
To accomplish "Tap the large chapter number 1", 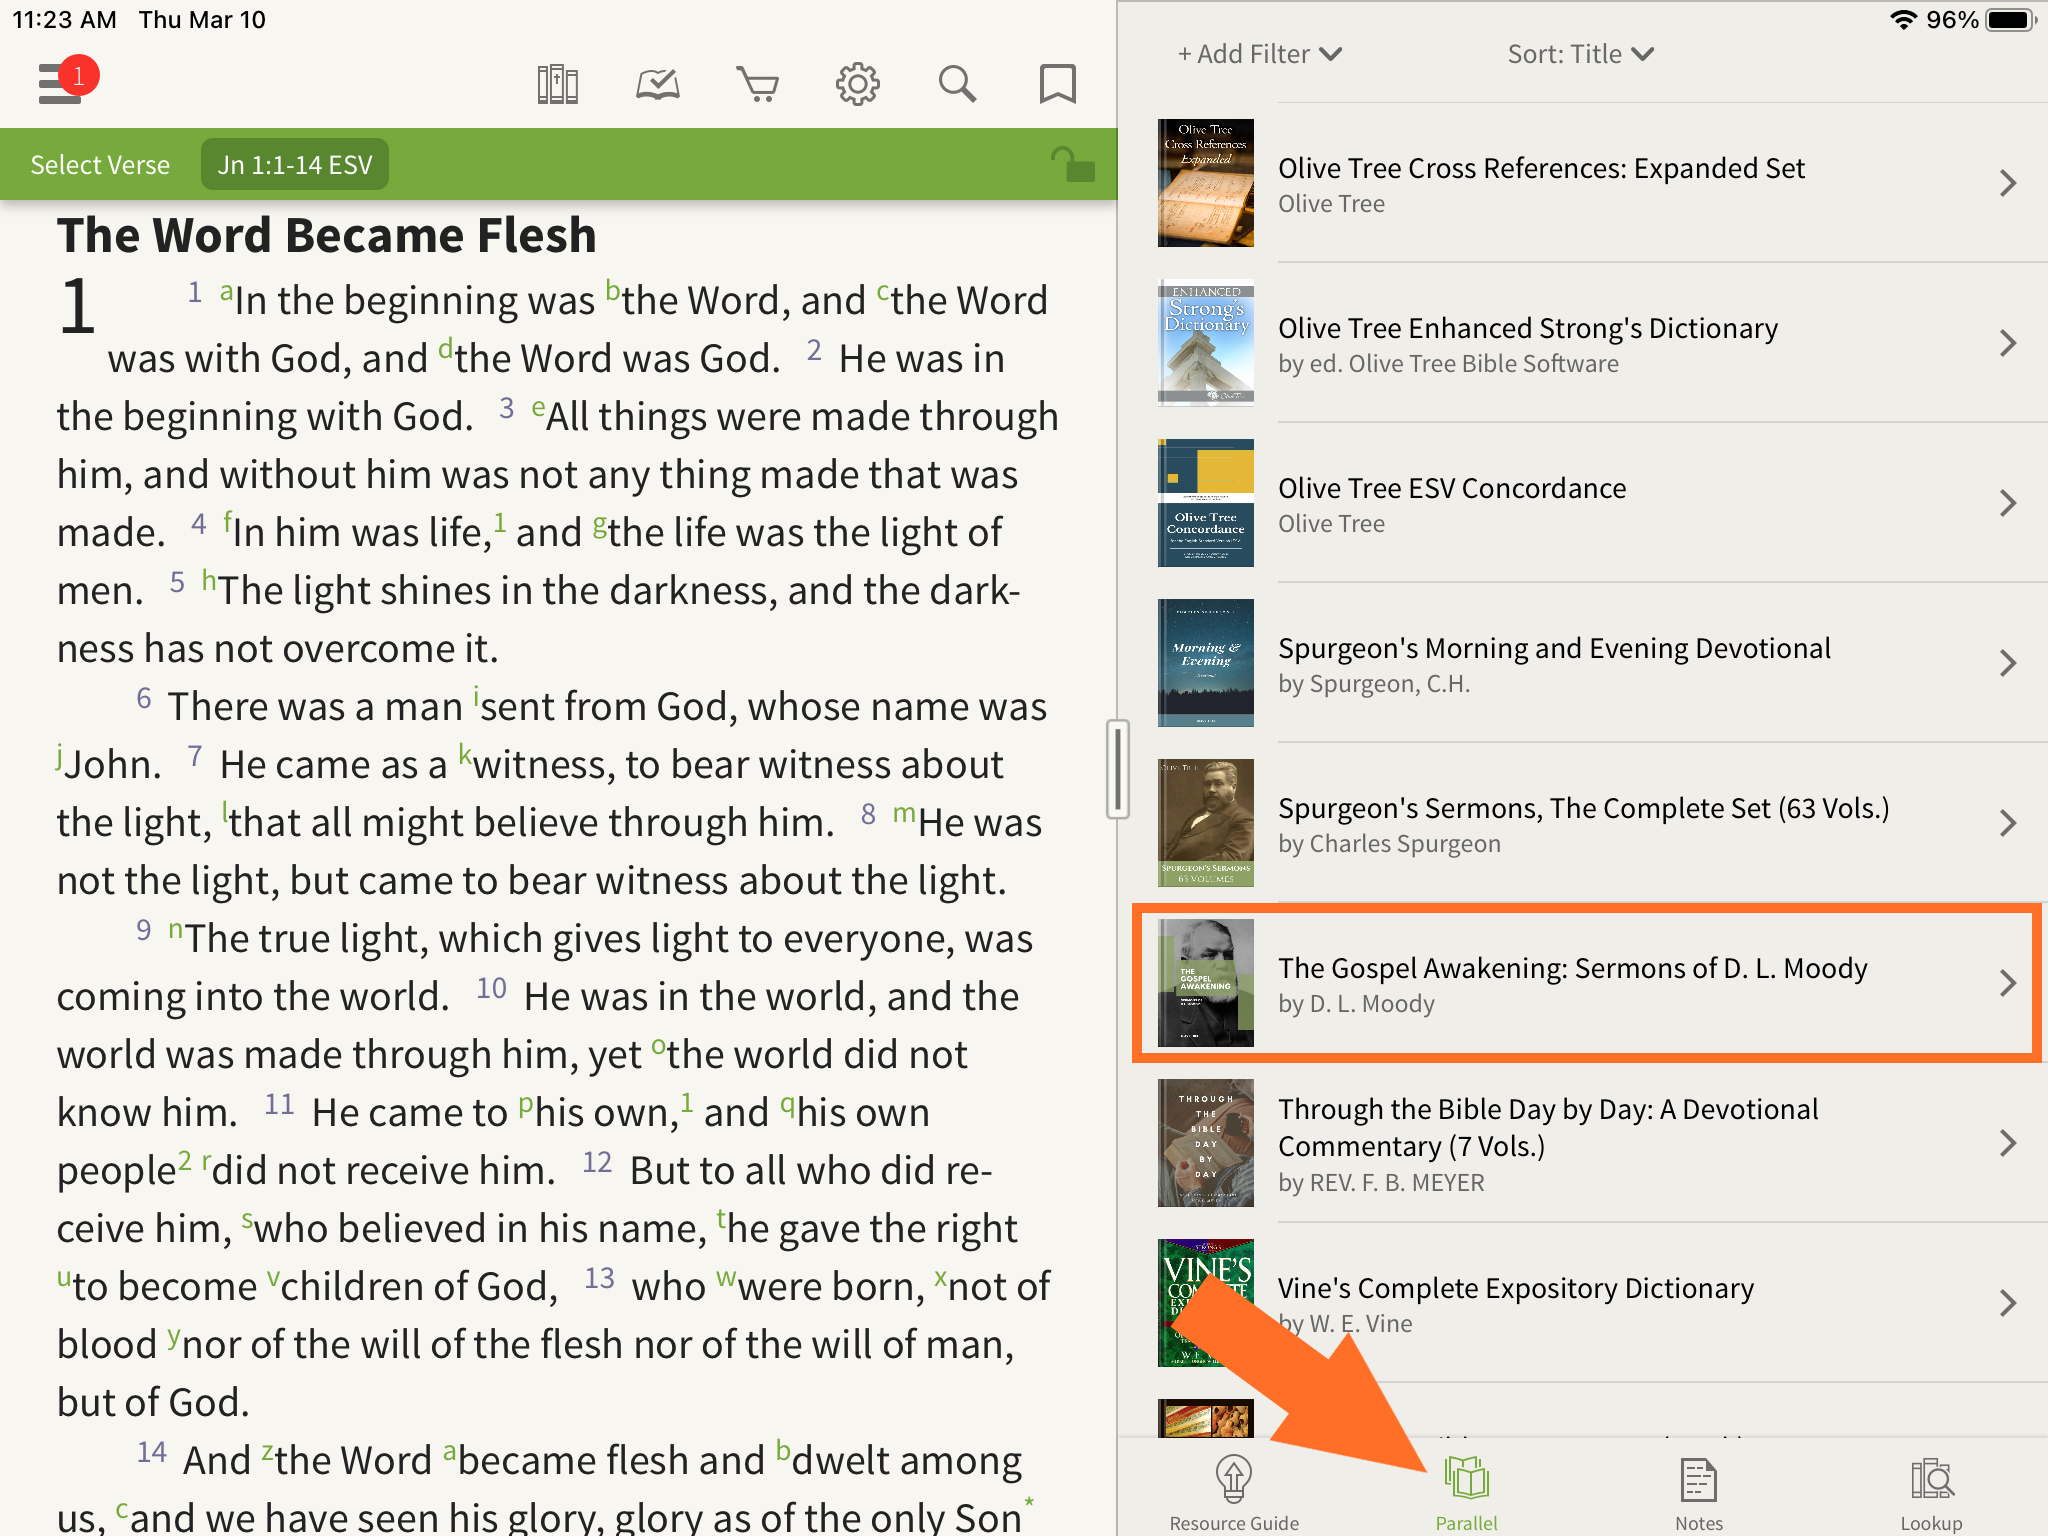I will pos(77,306).
